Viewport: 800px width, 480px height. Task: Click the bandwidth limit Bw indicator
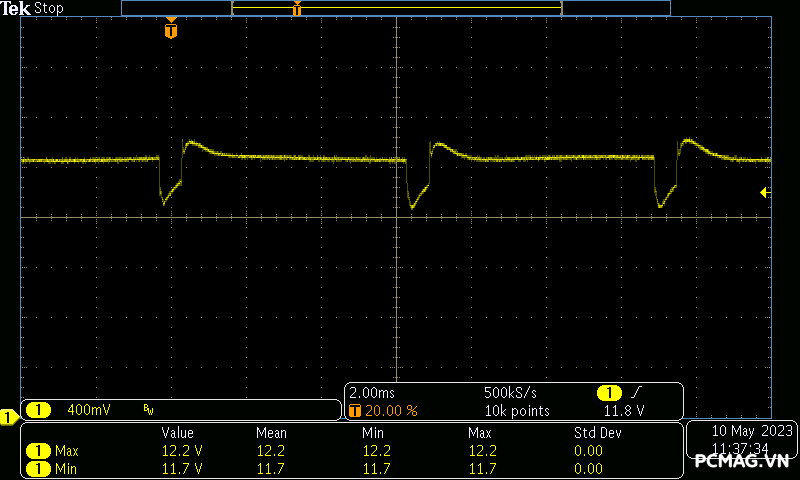tap(148, 410)
